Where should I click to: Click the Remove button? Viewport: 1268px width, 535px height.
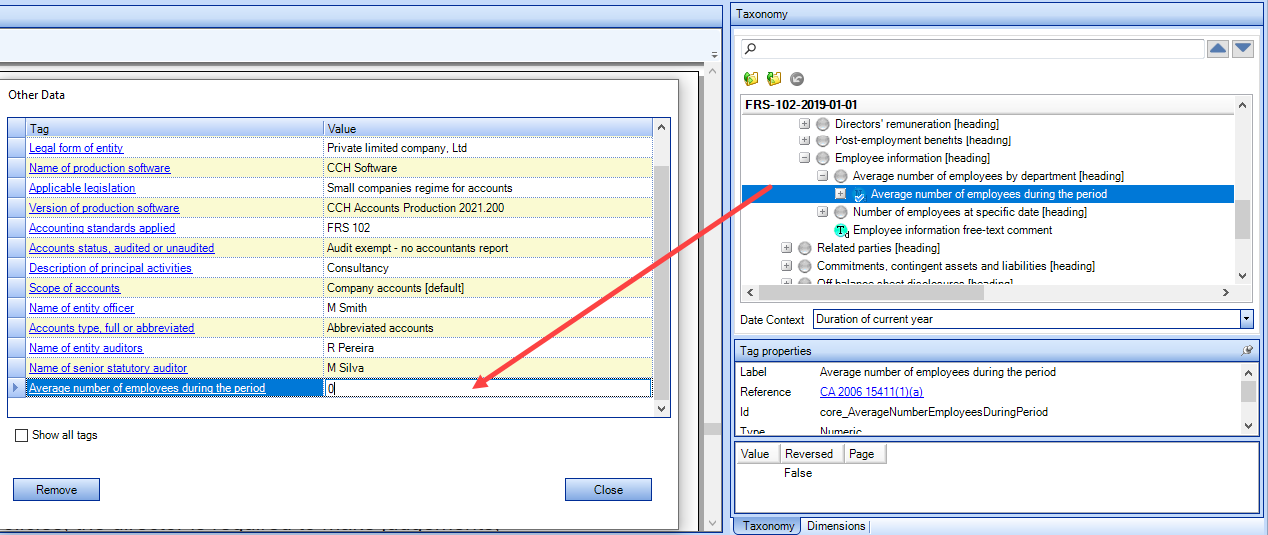pyautogui.click(x=56, y=490)
